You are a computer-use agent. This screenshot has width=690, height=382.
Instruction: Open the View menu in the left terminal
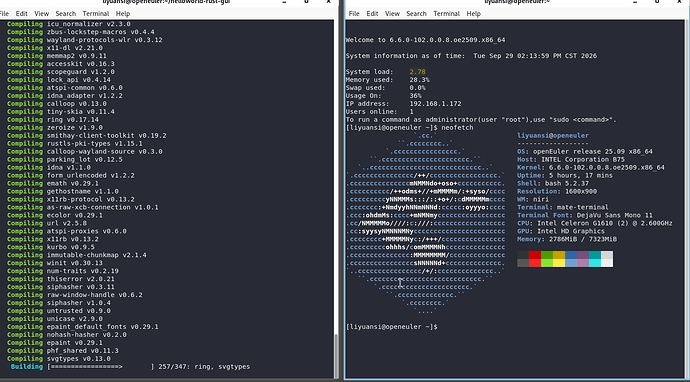41,14
